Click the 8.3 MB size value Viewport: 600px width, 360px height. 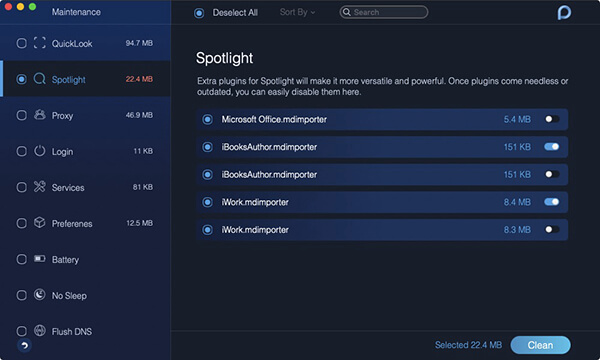517,230
